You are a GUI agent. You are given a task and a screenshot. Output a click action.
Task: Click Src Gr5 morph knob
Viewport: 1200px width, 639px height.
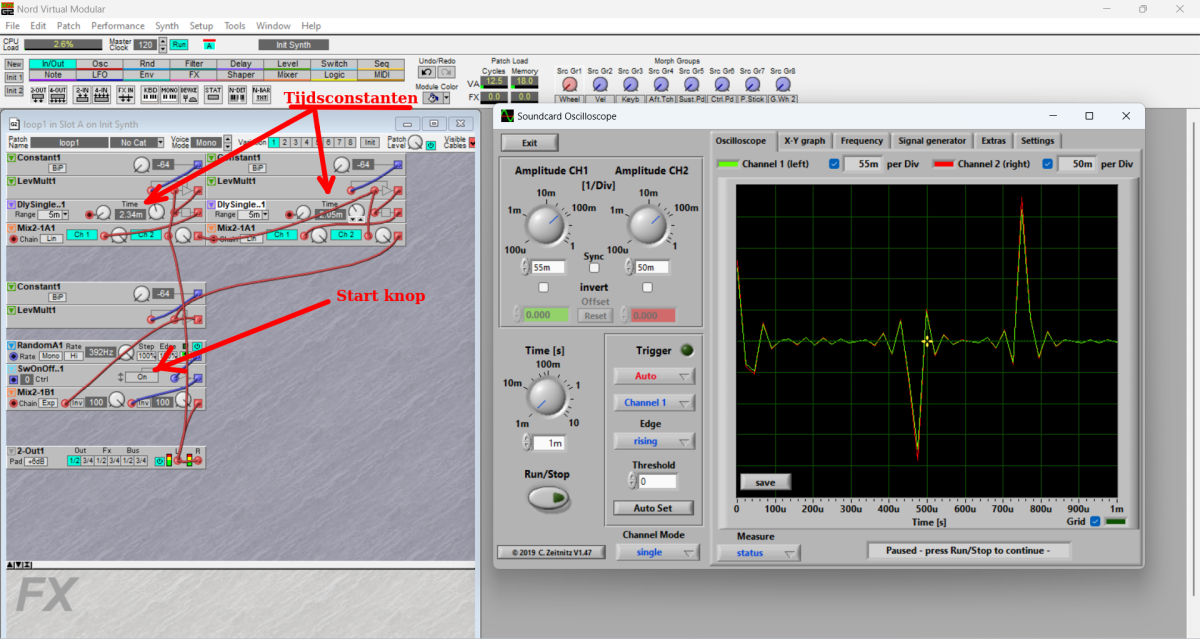(x=691, y=85)
